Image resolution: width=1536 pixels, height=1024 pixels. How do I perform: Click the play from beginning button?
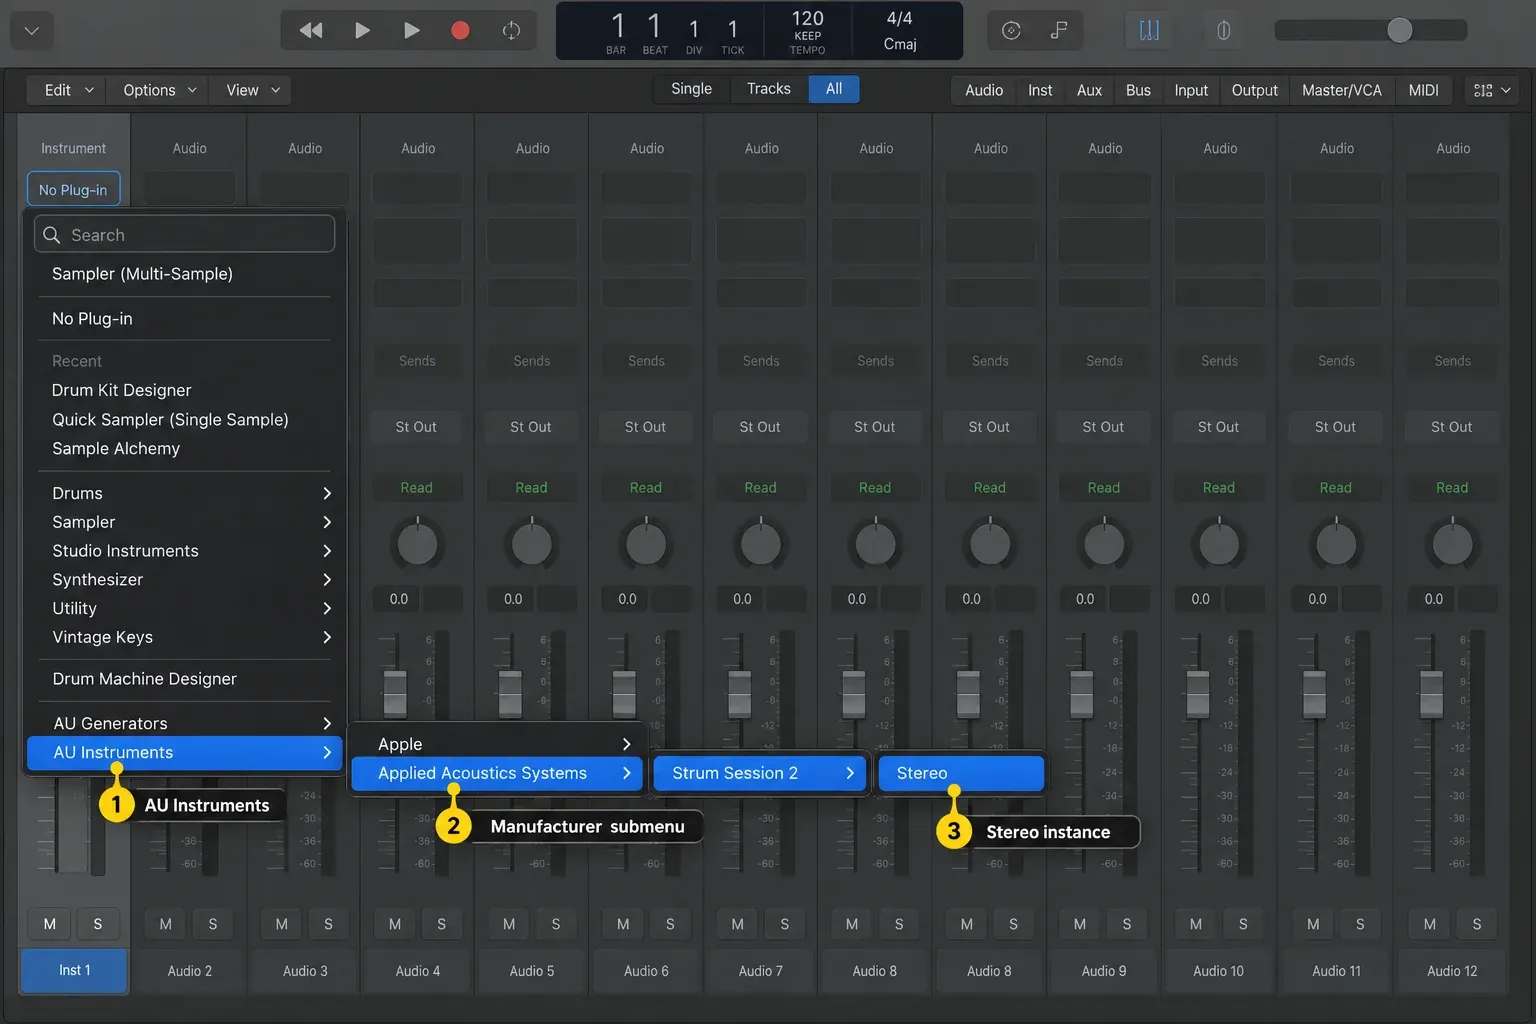coord(362,31)
